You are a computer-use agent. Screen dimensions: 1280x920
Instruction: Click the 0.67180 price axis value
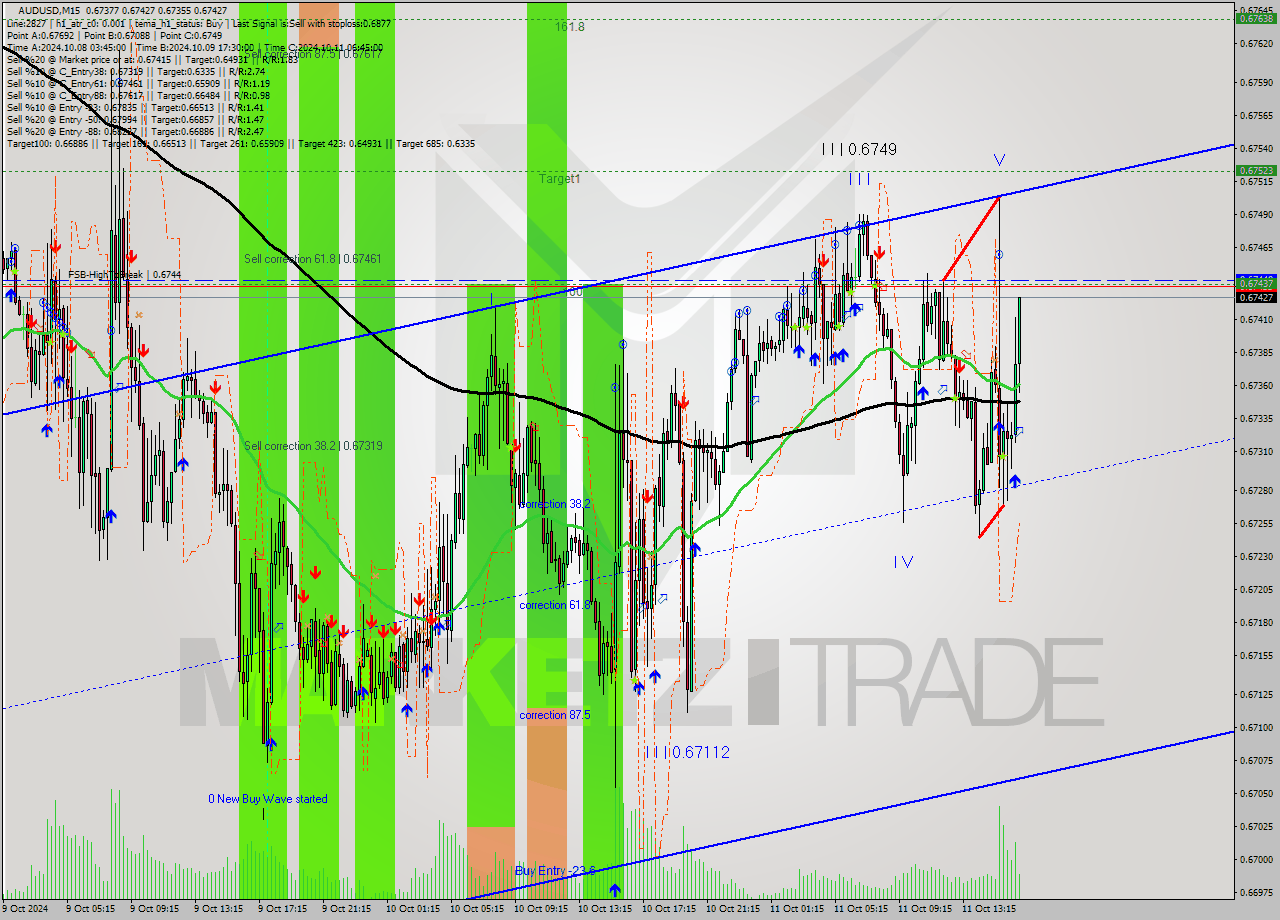pos(1255,622)
